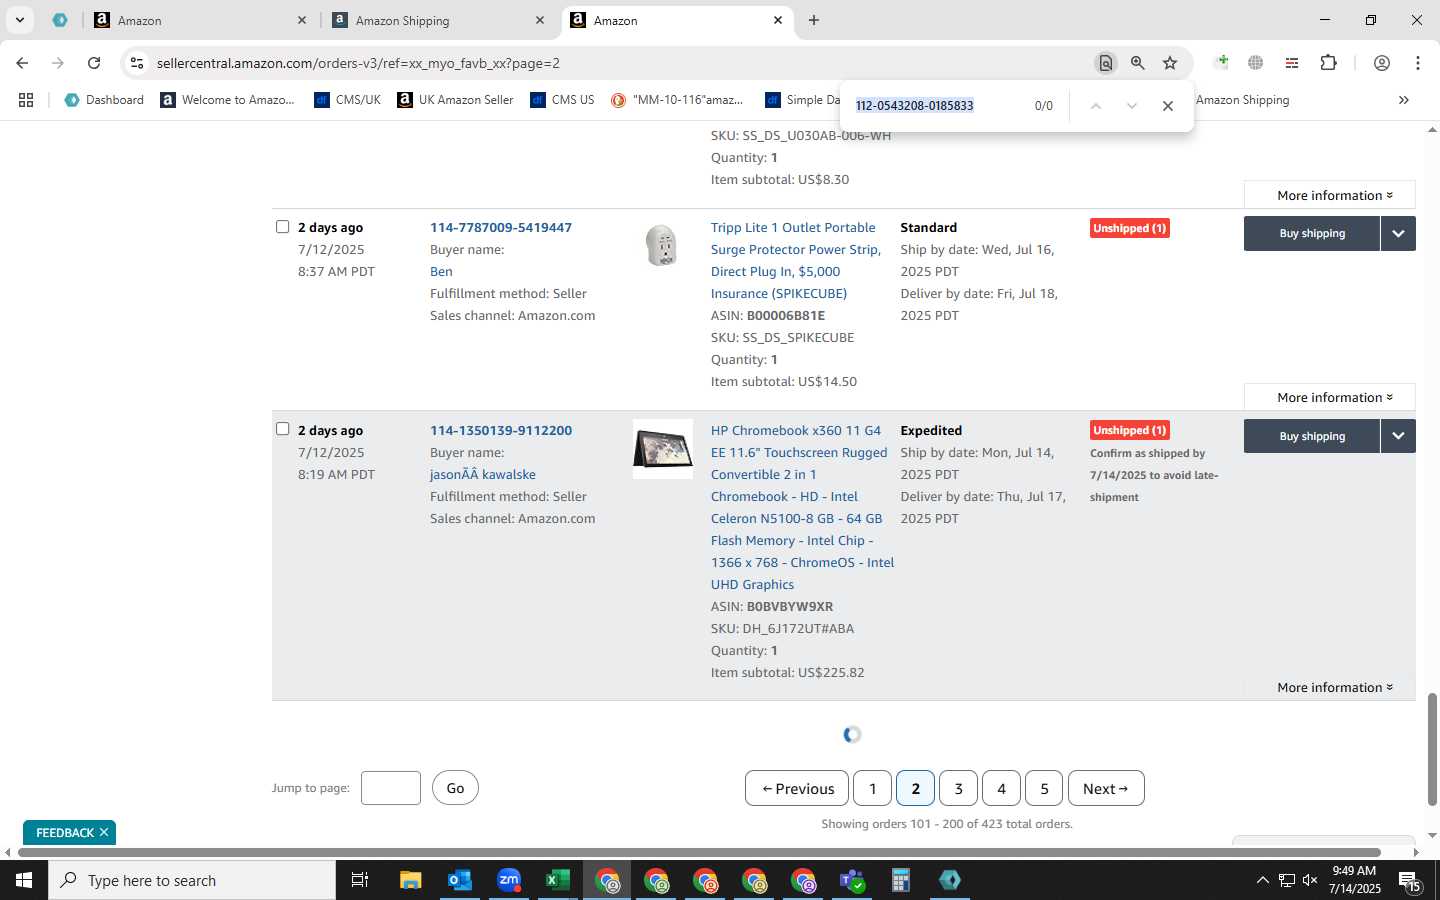Jump to orders page 3
The image size is (1440, 900).
[x=958, y=788]
